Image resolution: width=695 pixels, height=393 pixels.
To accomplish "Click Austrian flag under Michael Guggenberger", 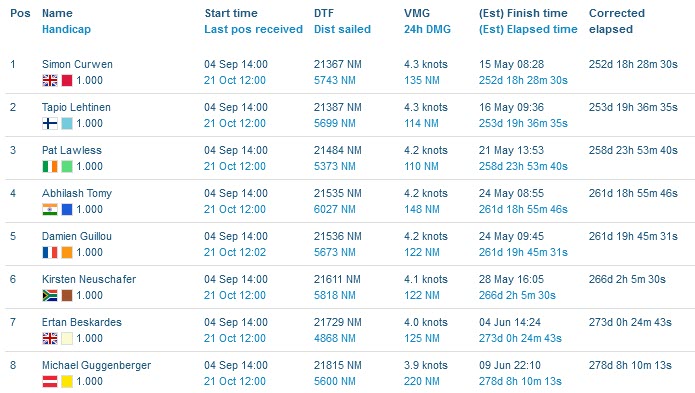I will coord(50,381).
